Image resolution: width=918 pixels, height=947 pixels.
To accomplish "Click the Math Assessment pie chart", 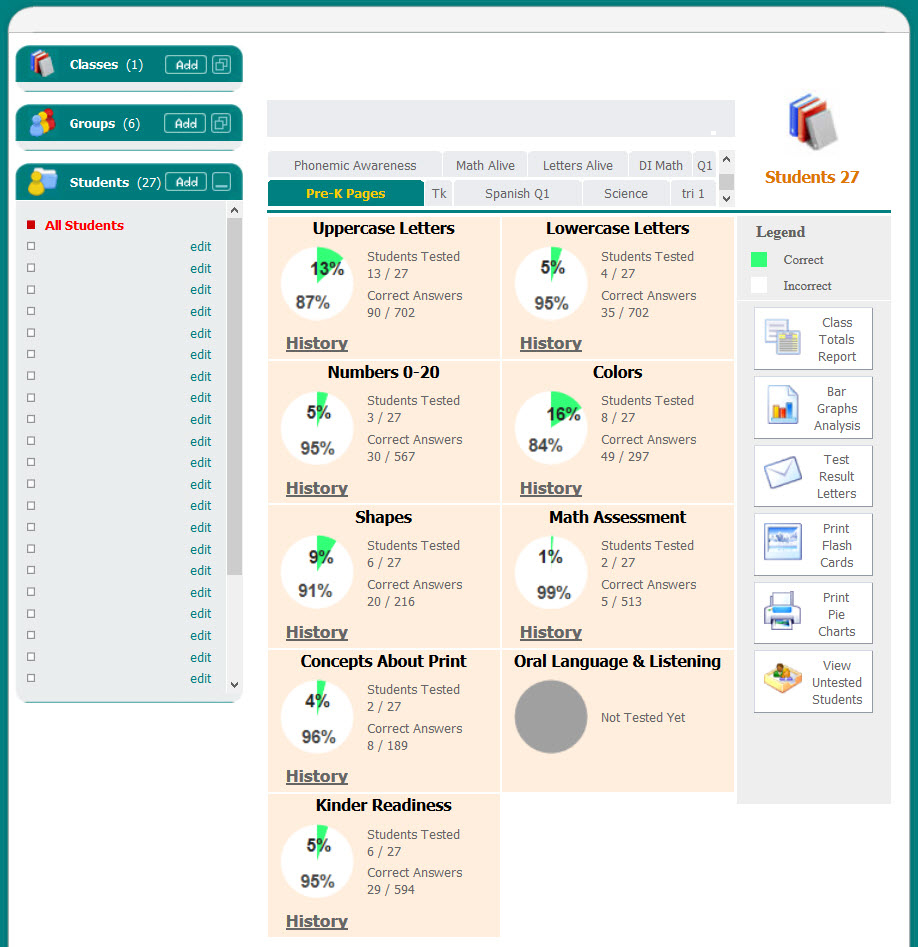I will pos(551,572).
